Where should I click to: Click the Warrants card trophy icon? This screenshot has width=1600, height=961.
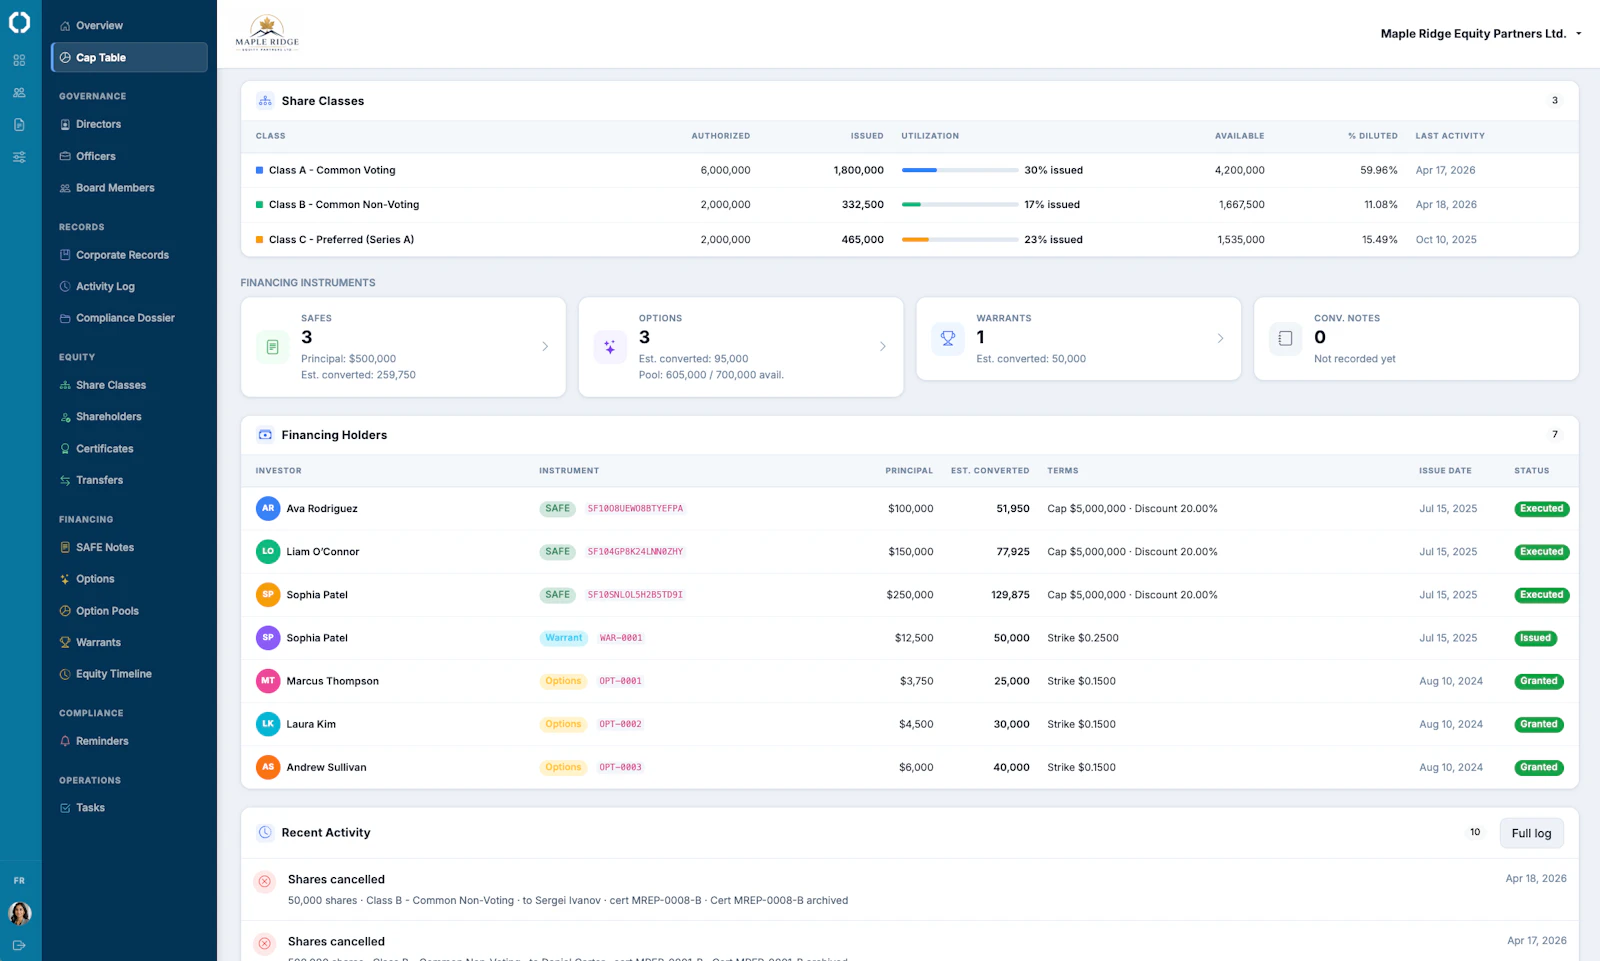click(948, 339)
